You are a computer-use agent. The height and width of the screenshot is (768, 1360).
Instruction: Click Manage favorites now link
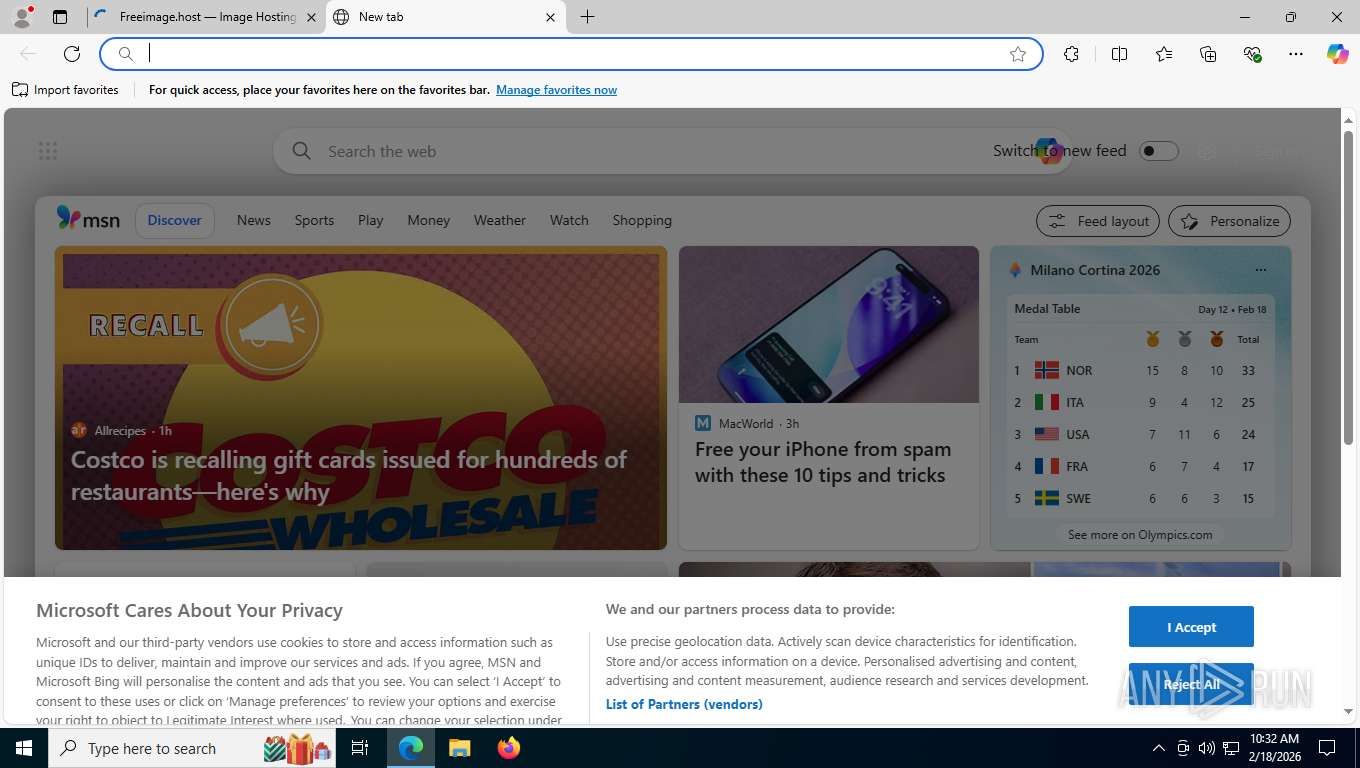click(x=556, y=90)
